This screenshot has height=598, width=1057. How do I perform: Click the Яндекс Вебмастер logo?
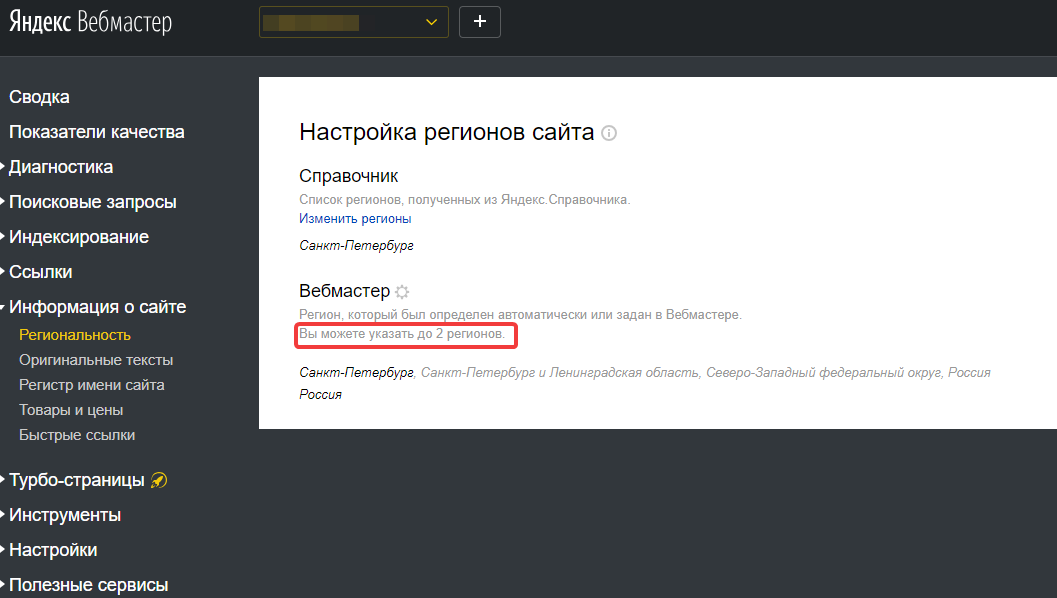point(90,22)
